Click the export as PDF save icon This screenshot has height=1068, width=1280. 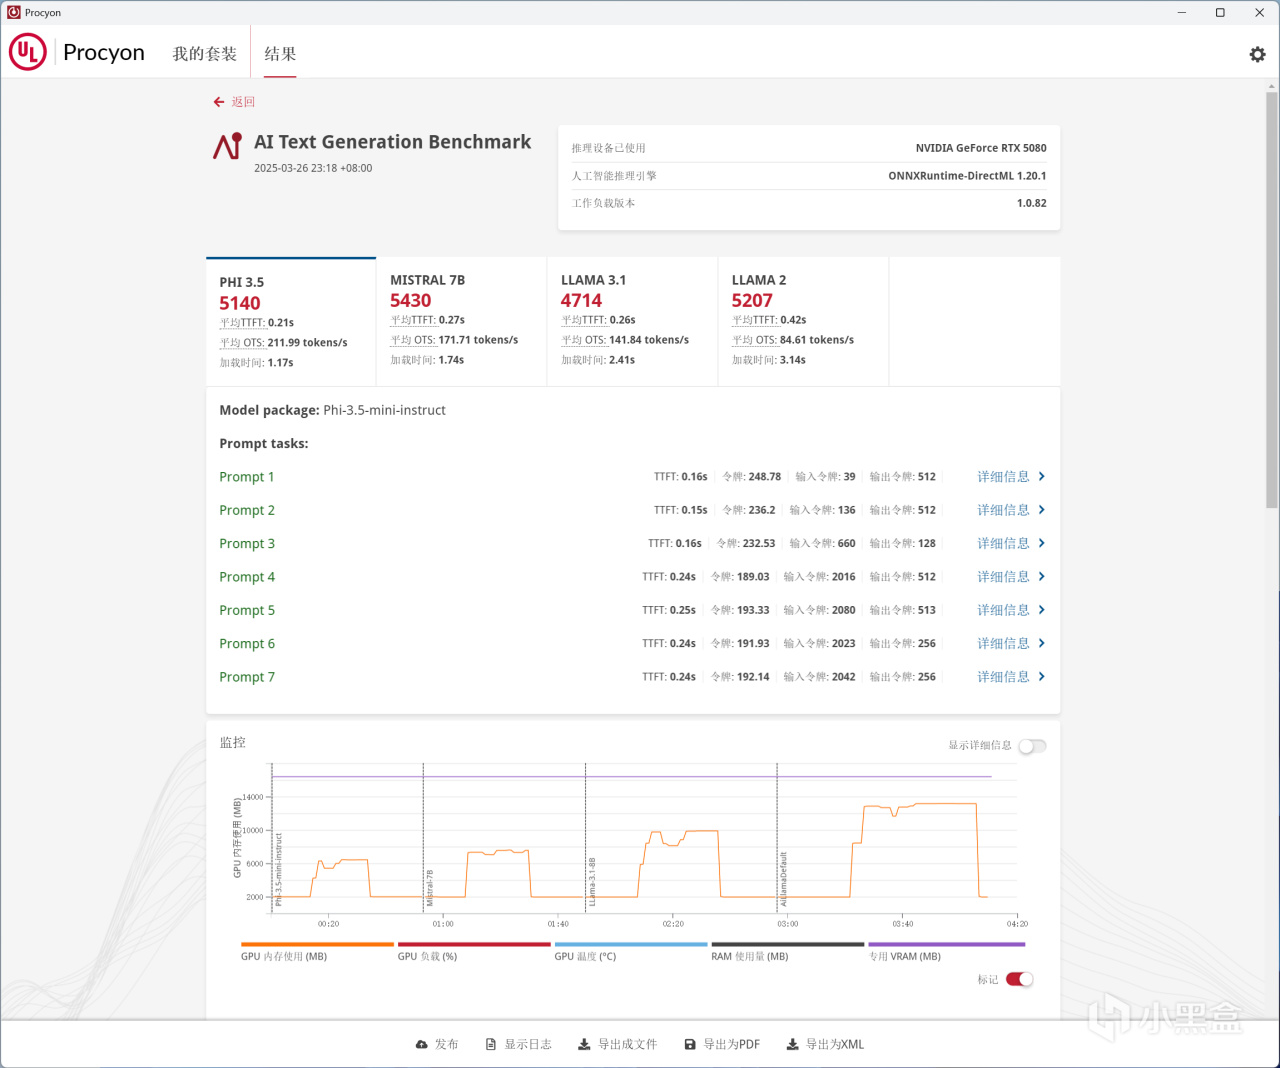(690, 1044)
